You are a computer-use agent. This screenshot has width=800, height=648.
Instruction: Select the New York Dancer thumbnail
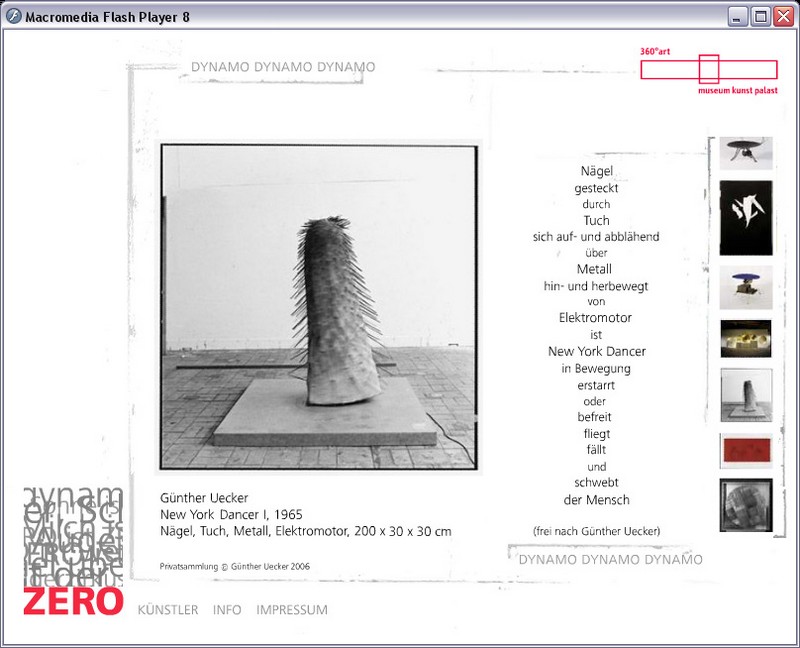(x=746, y=395)
